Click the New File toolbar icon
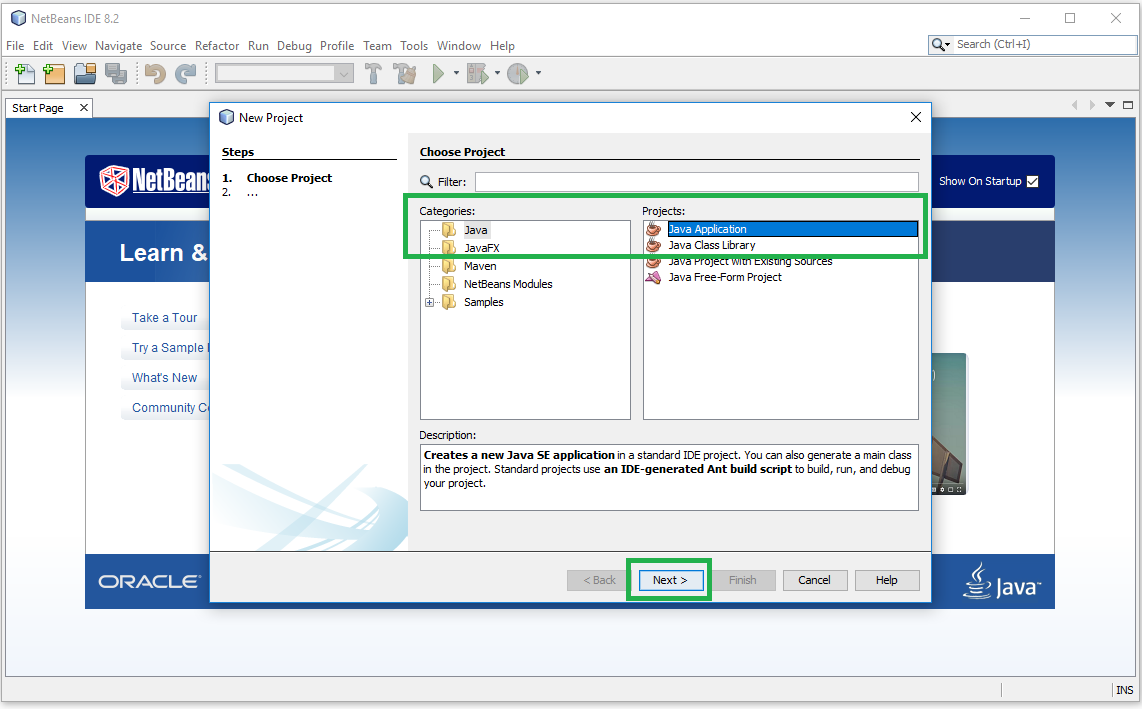The width and height of the screenshot is (1142, 709). pyautogui.click(x=24, y=74)
